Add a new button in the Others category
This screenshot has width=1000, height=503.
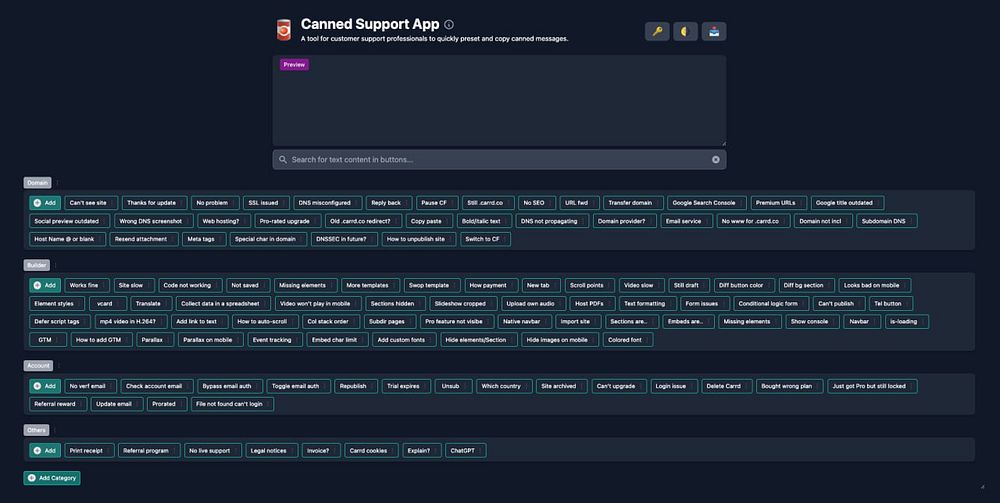point(45,450)
